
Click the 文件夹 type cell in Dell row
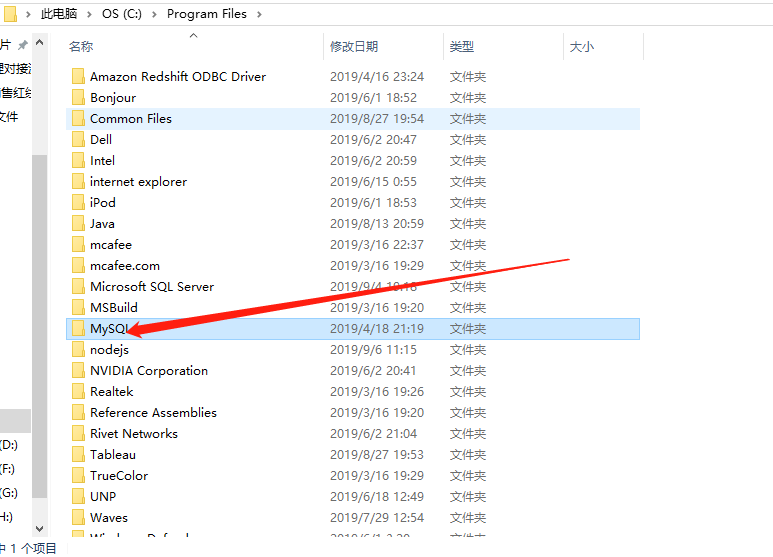468,140
